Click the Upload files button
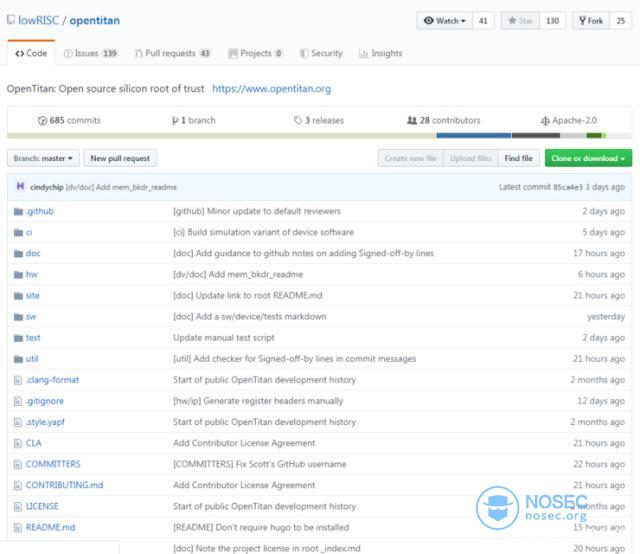The image size is (640, 554). (x=471, y=158)
